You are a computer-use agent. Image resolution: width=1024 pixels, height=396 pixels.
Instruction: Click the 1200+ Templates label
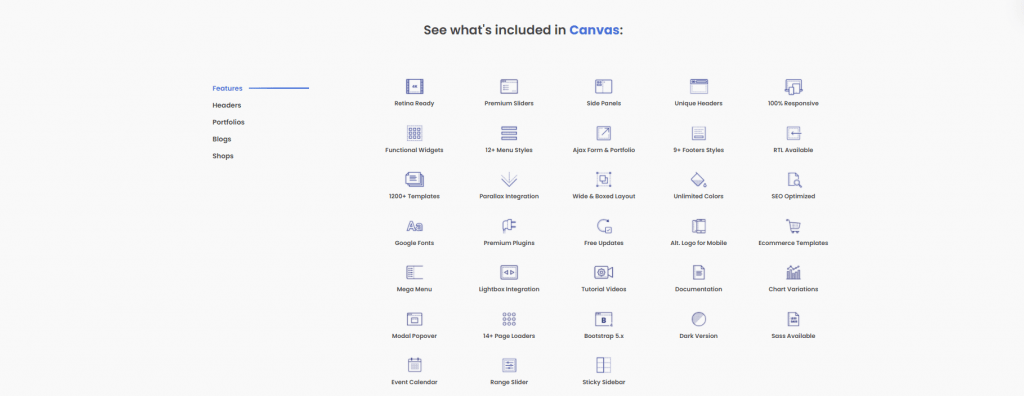click(x=414, y=197)
